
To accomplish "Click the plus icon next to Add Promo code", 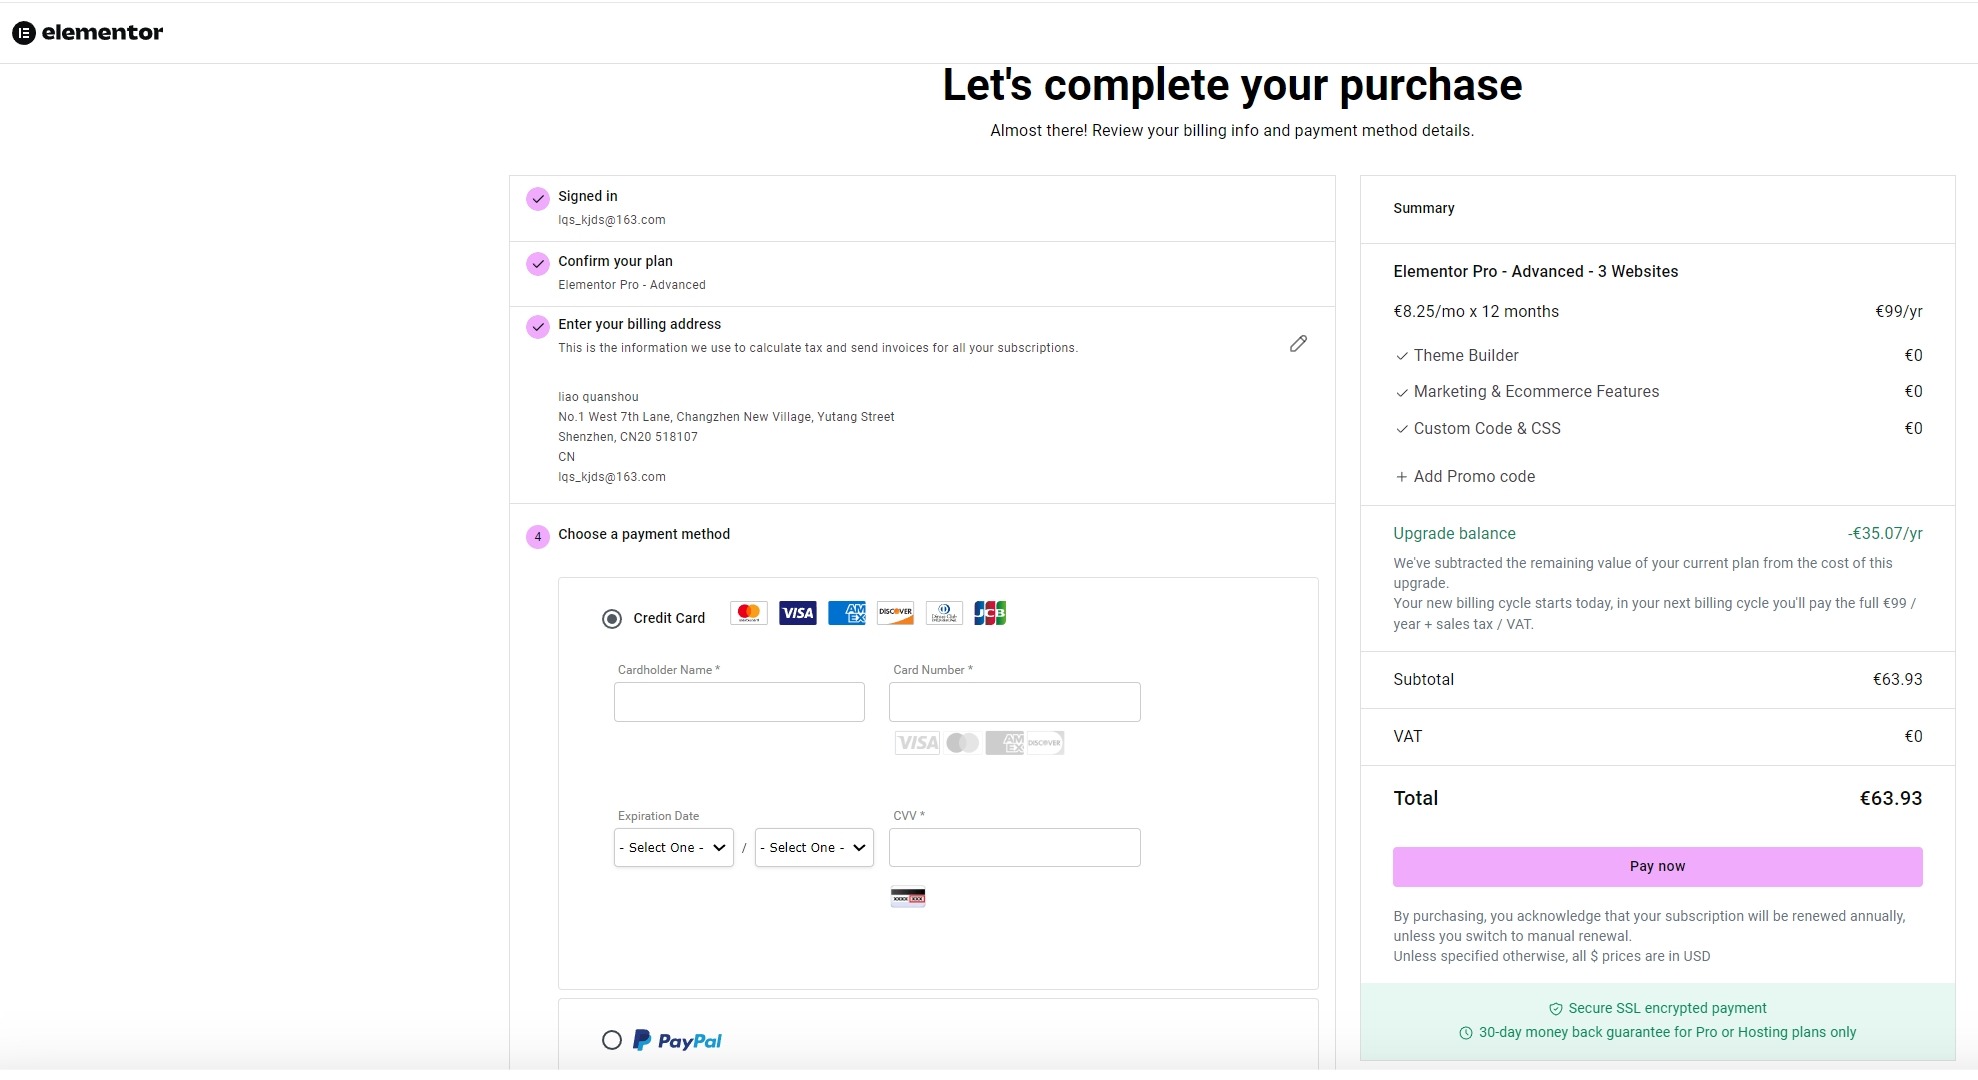I will click(1401, 477).
